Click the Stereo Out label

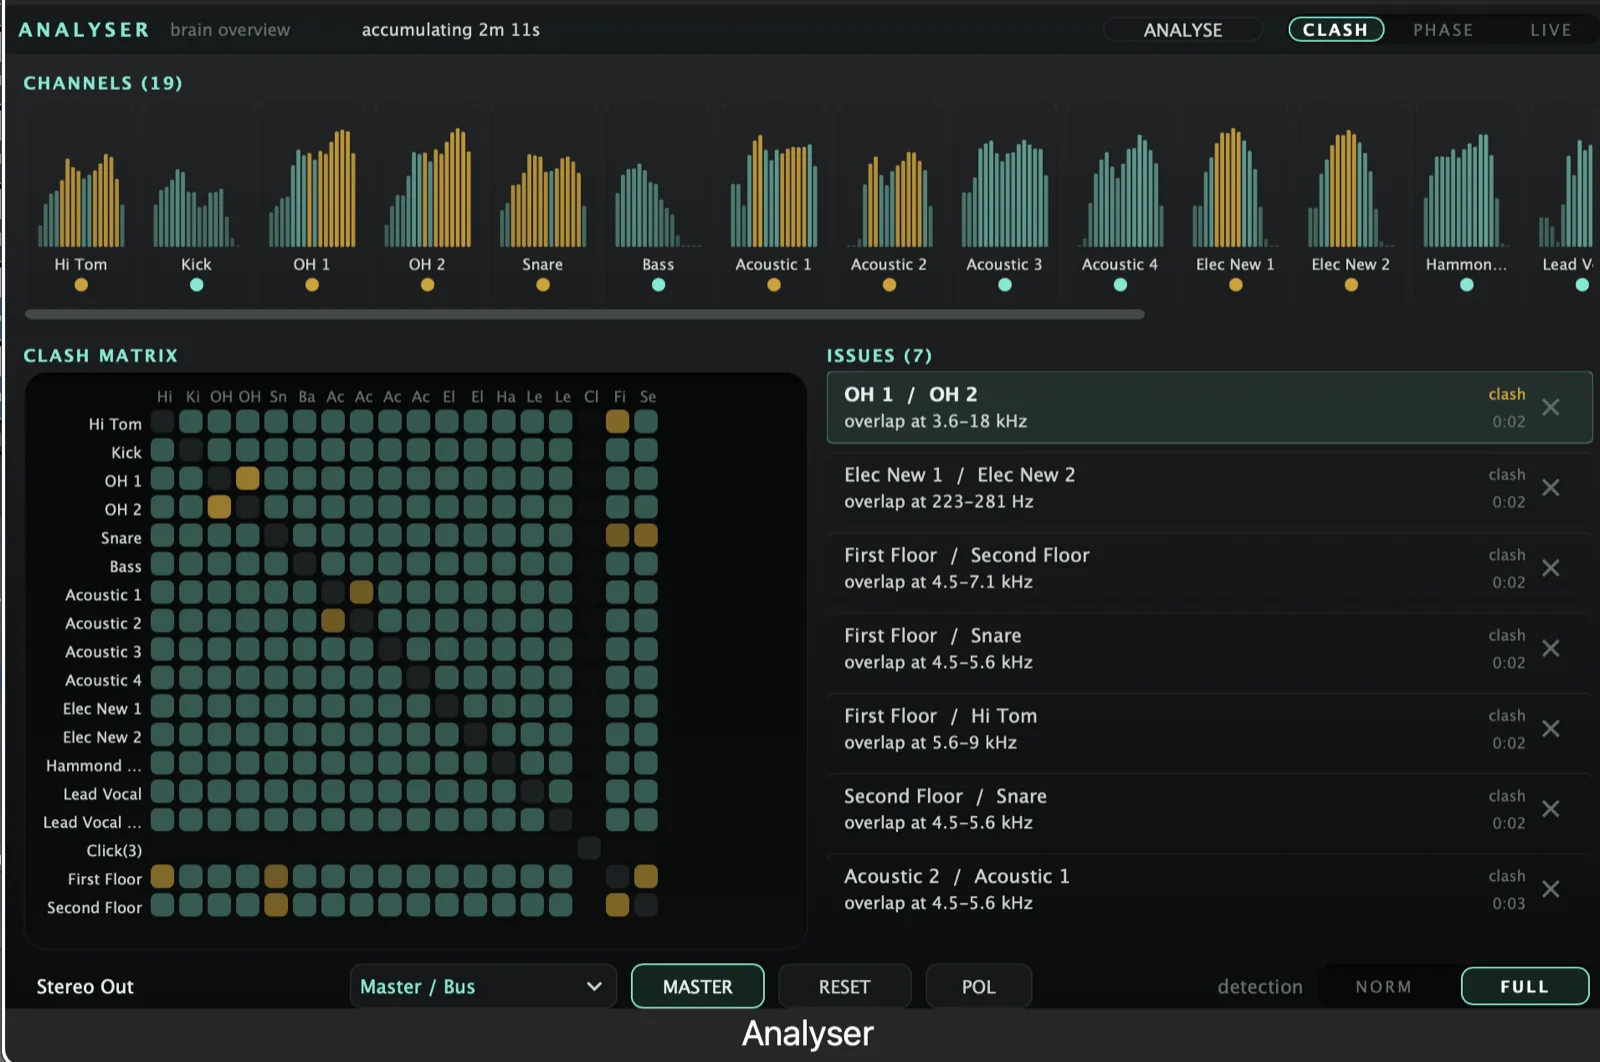[85, 987]
